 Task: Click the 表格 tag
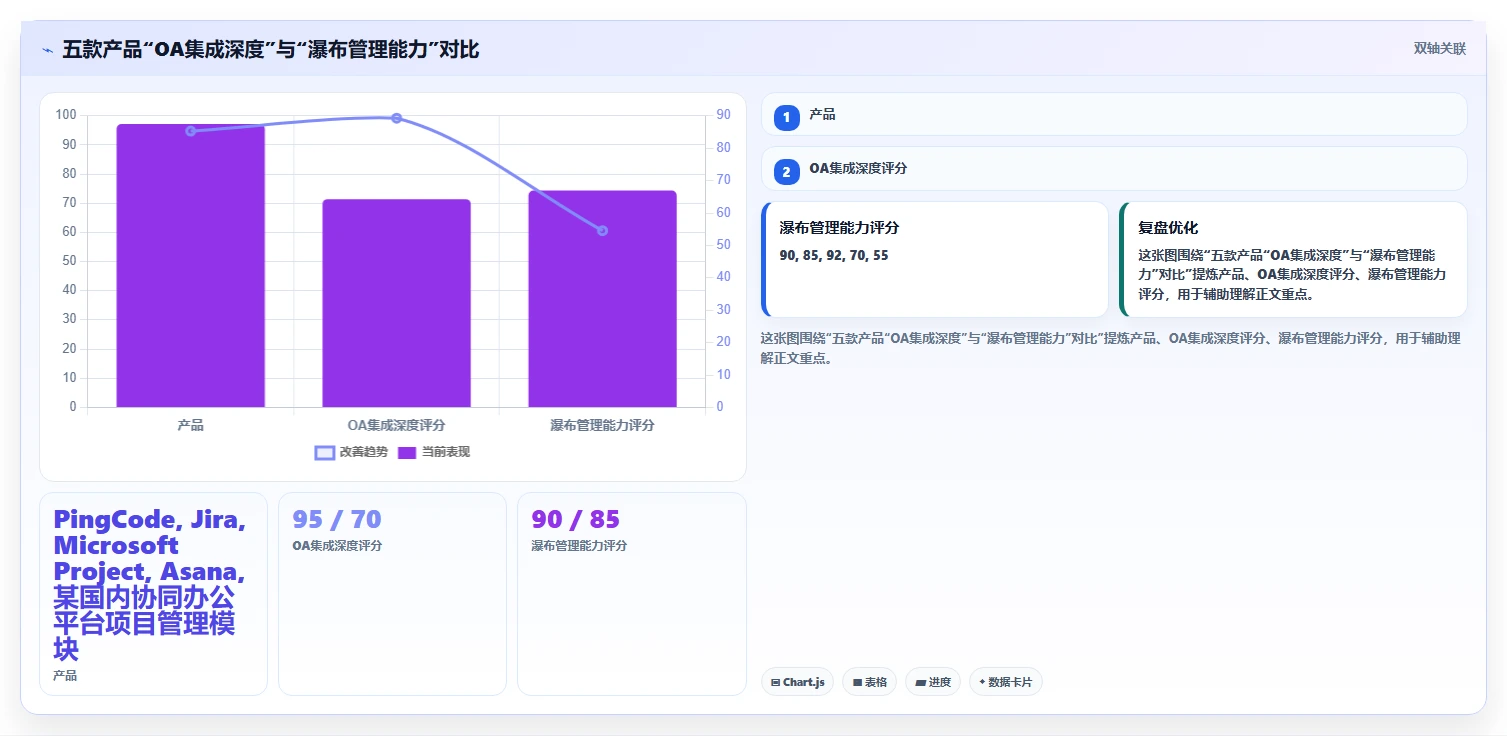(x=870, y=682)
